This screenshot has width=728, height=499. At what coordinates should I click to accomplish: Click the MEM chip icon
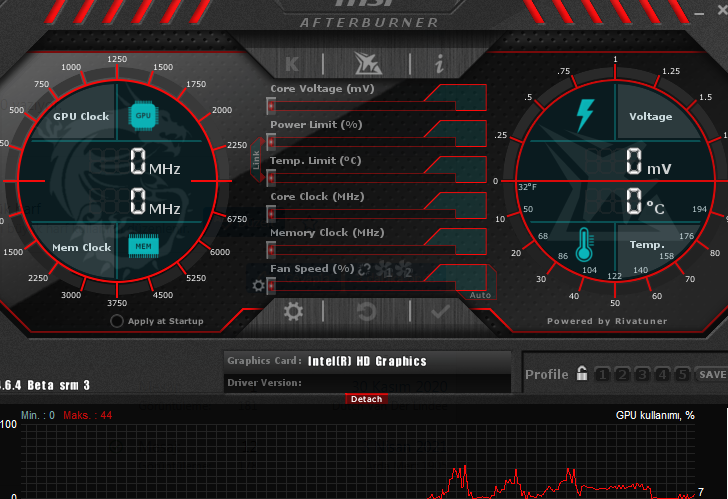(x=143, y=246)
